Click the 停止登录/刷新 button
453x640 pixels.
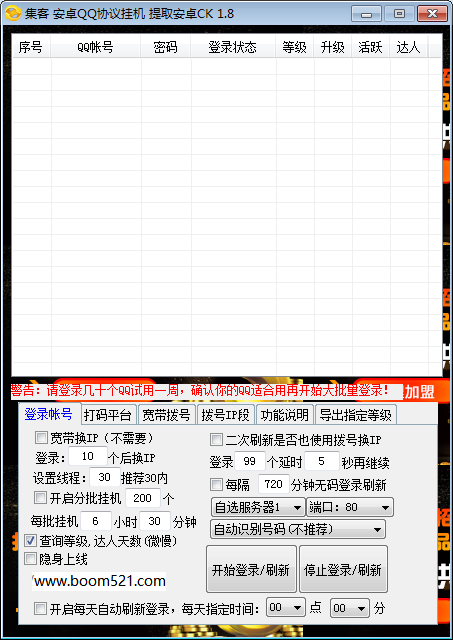tap(343, 569)
